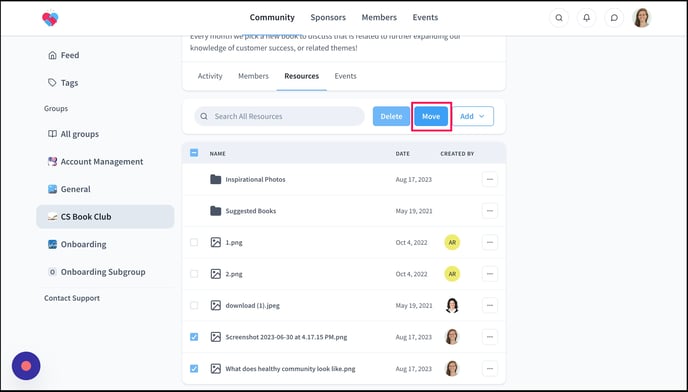
Task: Open Members in top navigation
Action: click(379, 18)
